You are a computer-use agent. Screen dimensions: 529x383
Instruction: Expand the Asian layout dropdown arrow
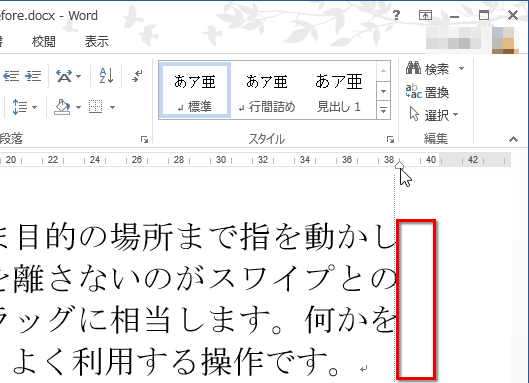click(79, 77)
